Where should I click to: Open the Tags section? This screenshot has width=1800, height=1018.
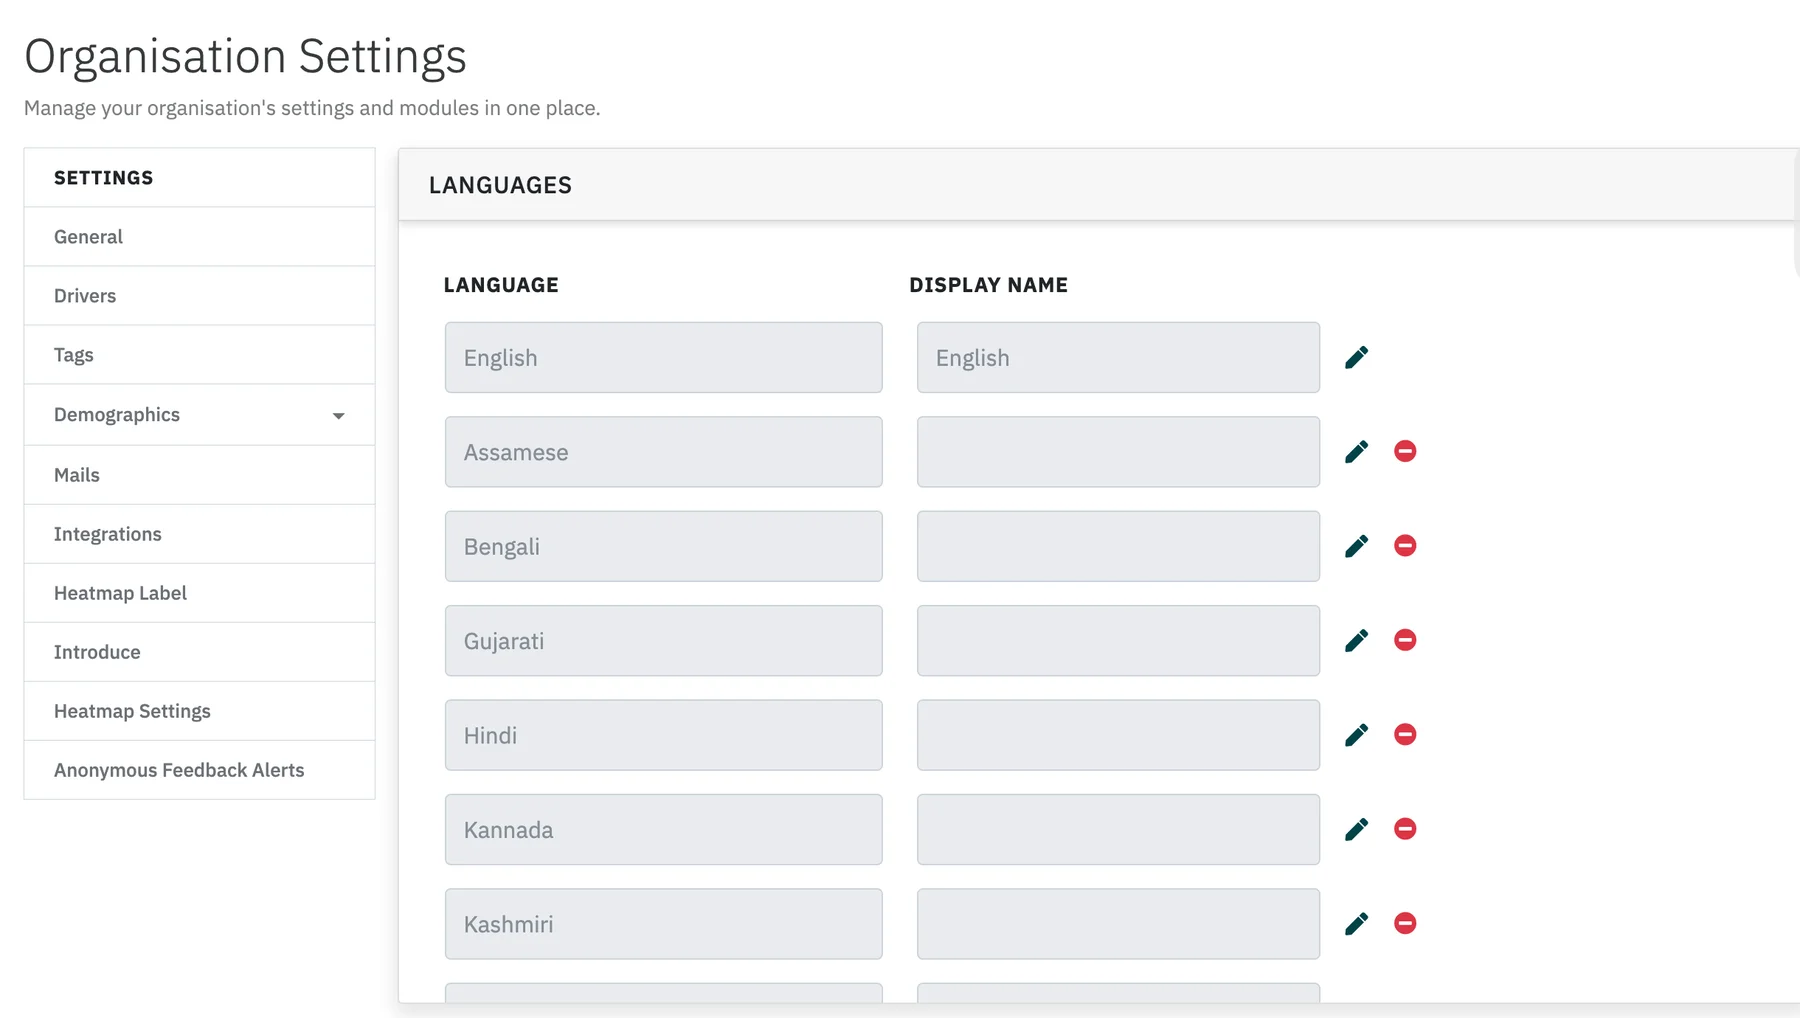[x=199, y=355]
